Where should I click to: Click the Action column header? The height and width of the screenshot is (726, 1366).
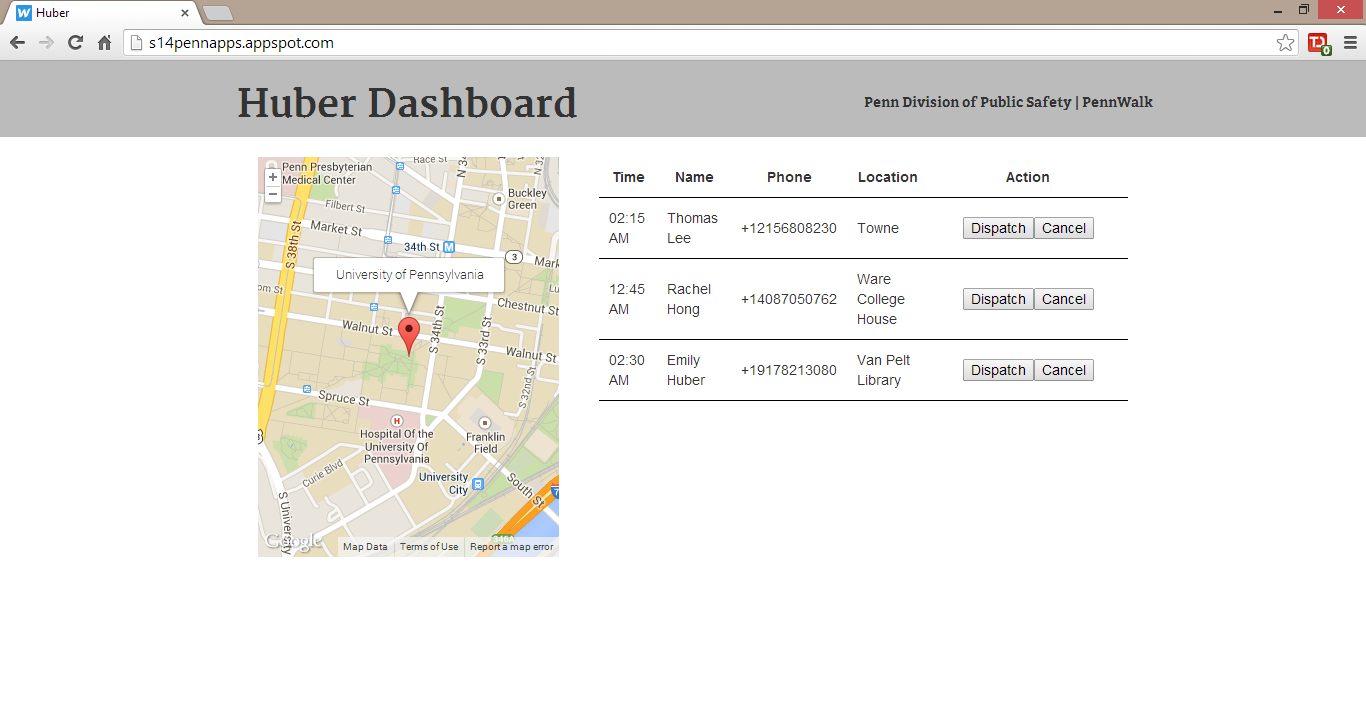[x=1027, y=177]
